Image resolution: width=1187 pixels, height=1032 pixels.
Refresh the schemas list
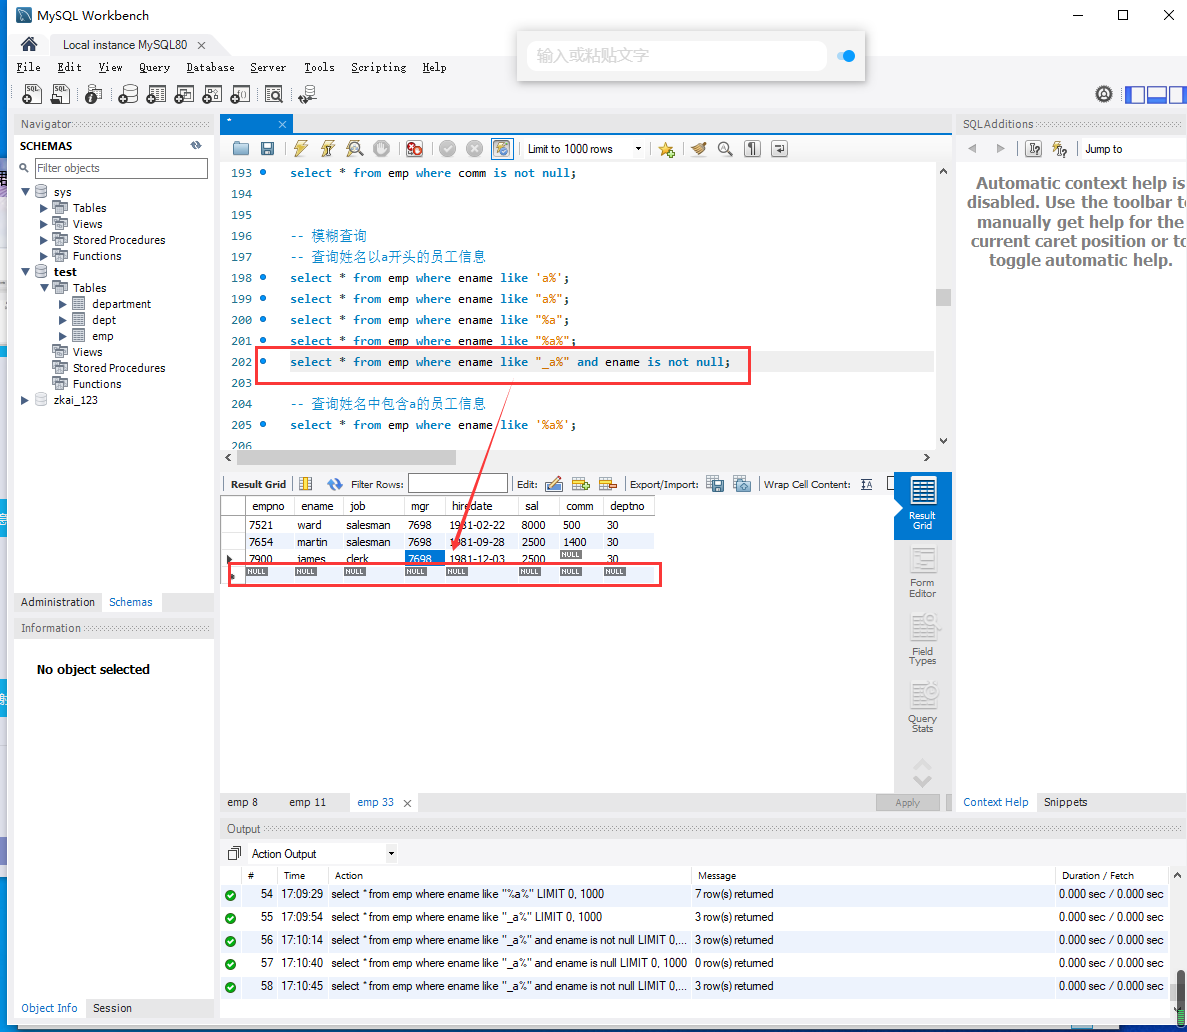[x=196, y=145]
